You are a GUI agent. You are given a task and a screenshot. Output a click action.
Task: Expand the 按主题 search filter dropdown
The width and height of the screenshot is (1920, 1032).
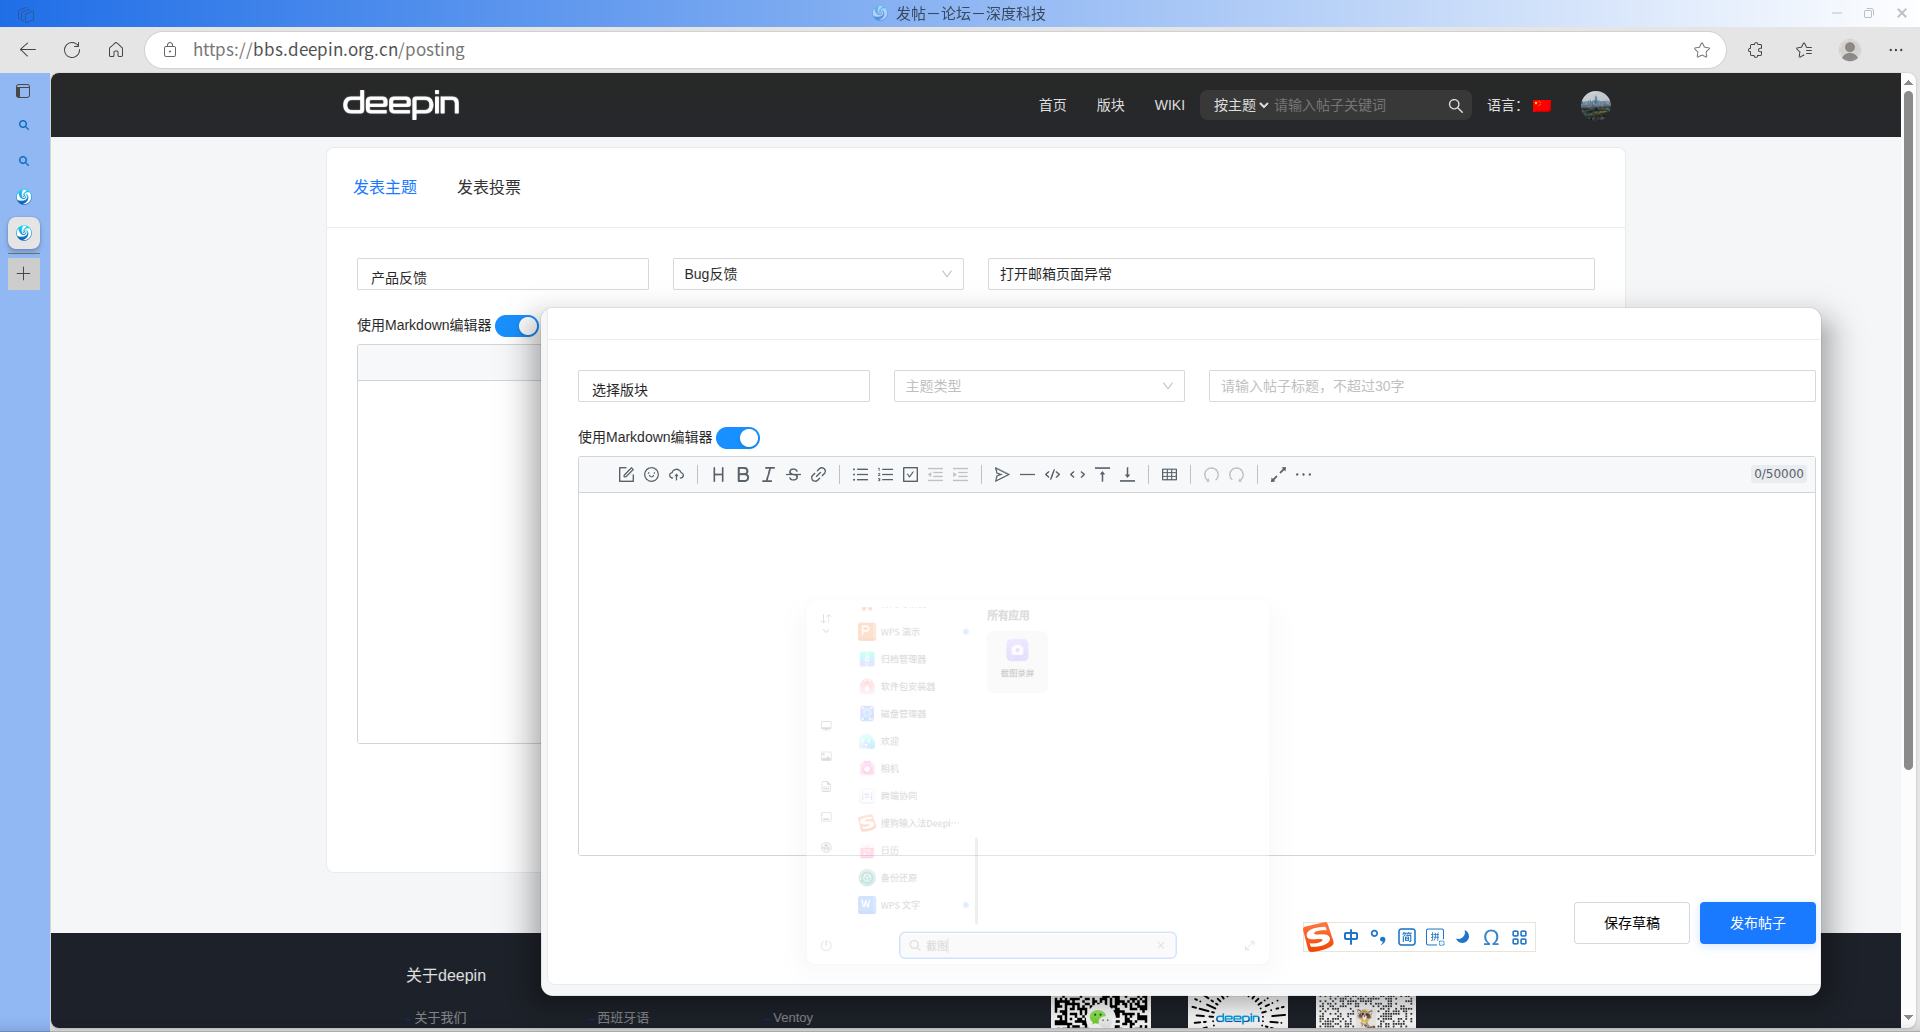click(x=1241, y=105)
